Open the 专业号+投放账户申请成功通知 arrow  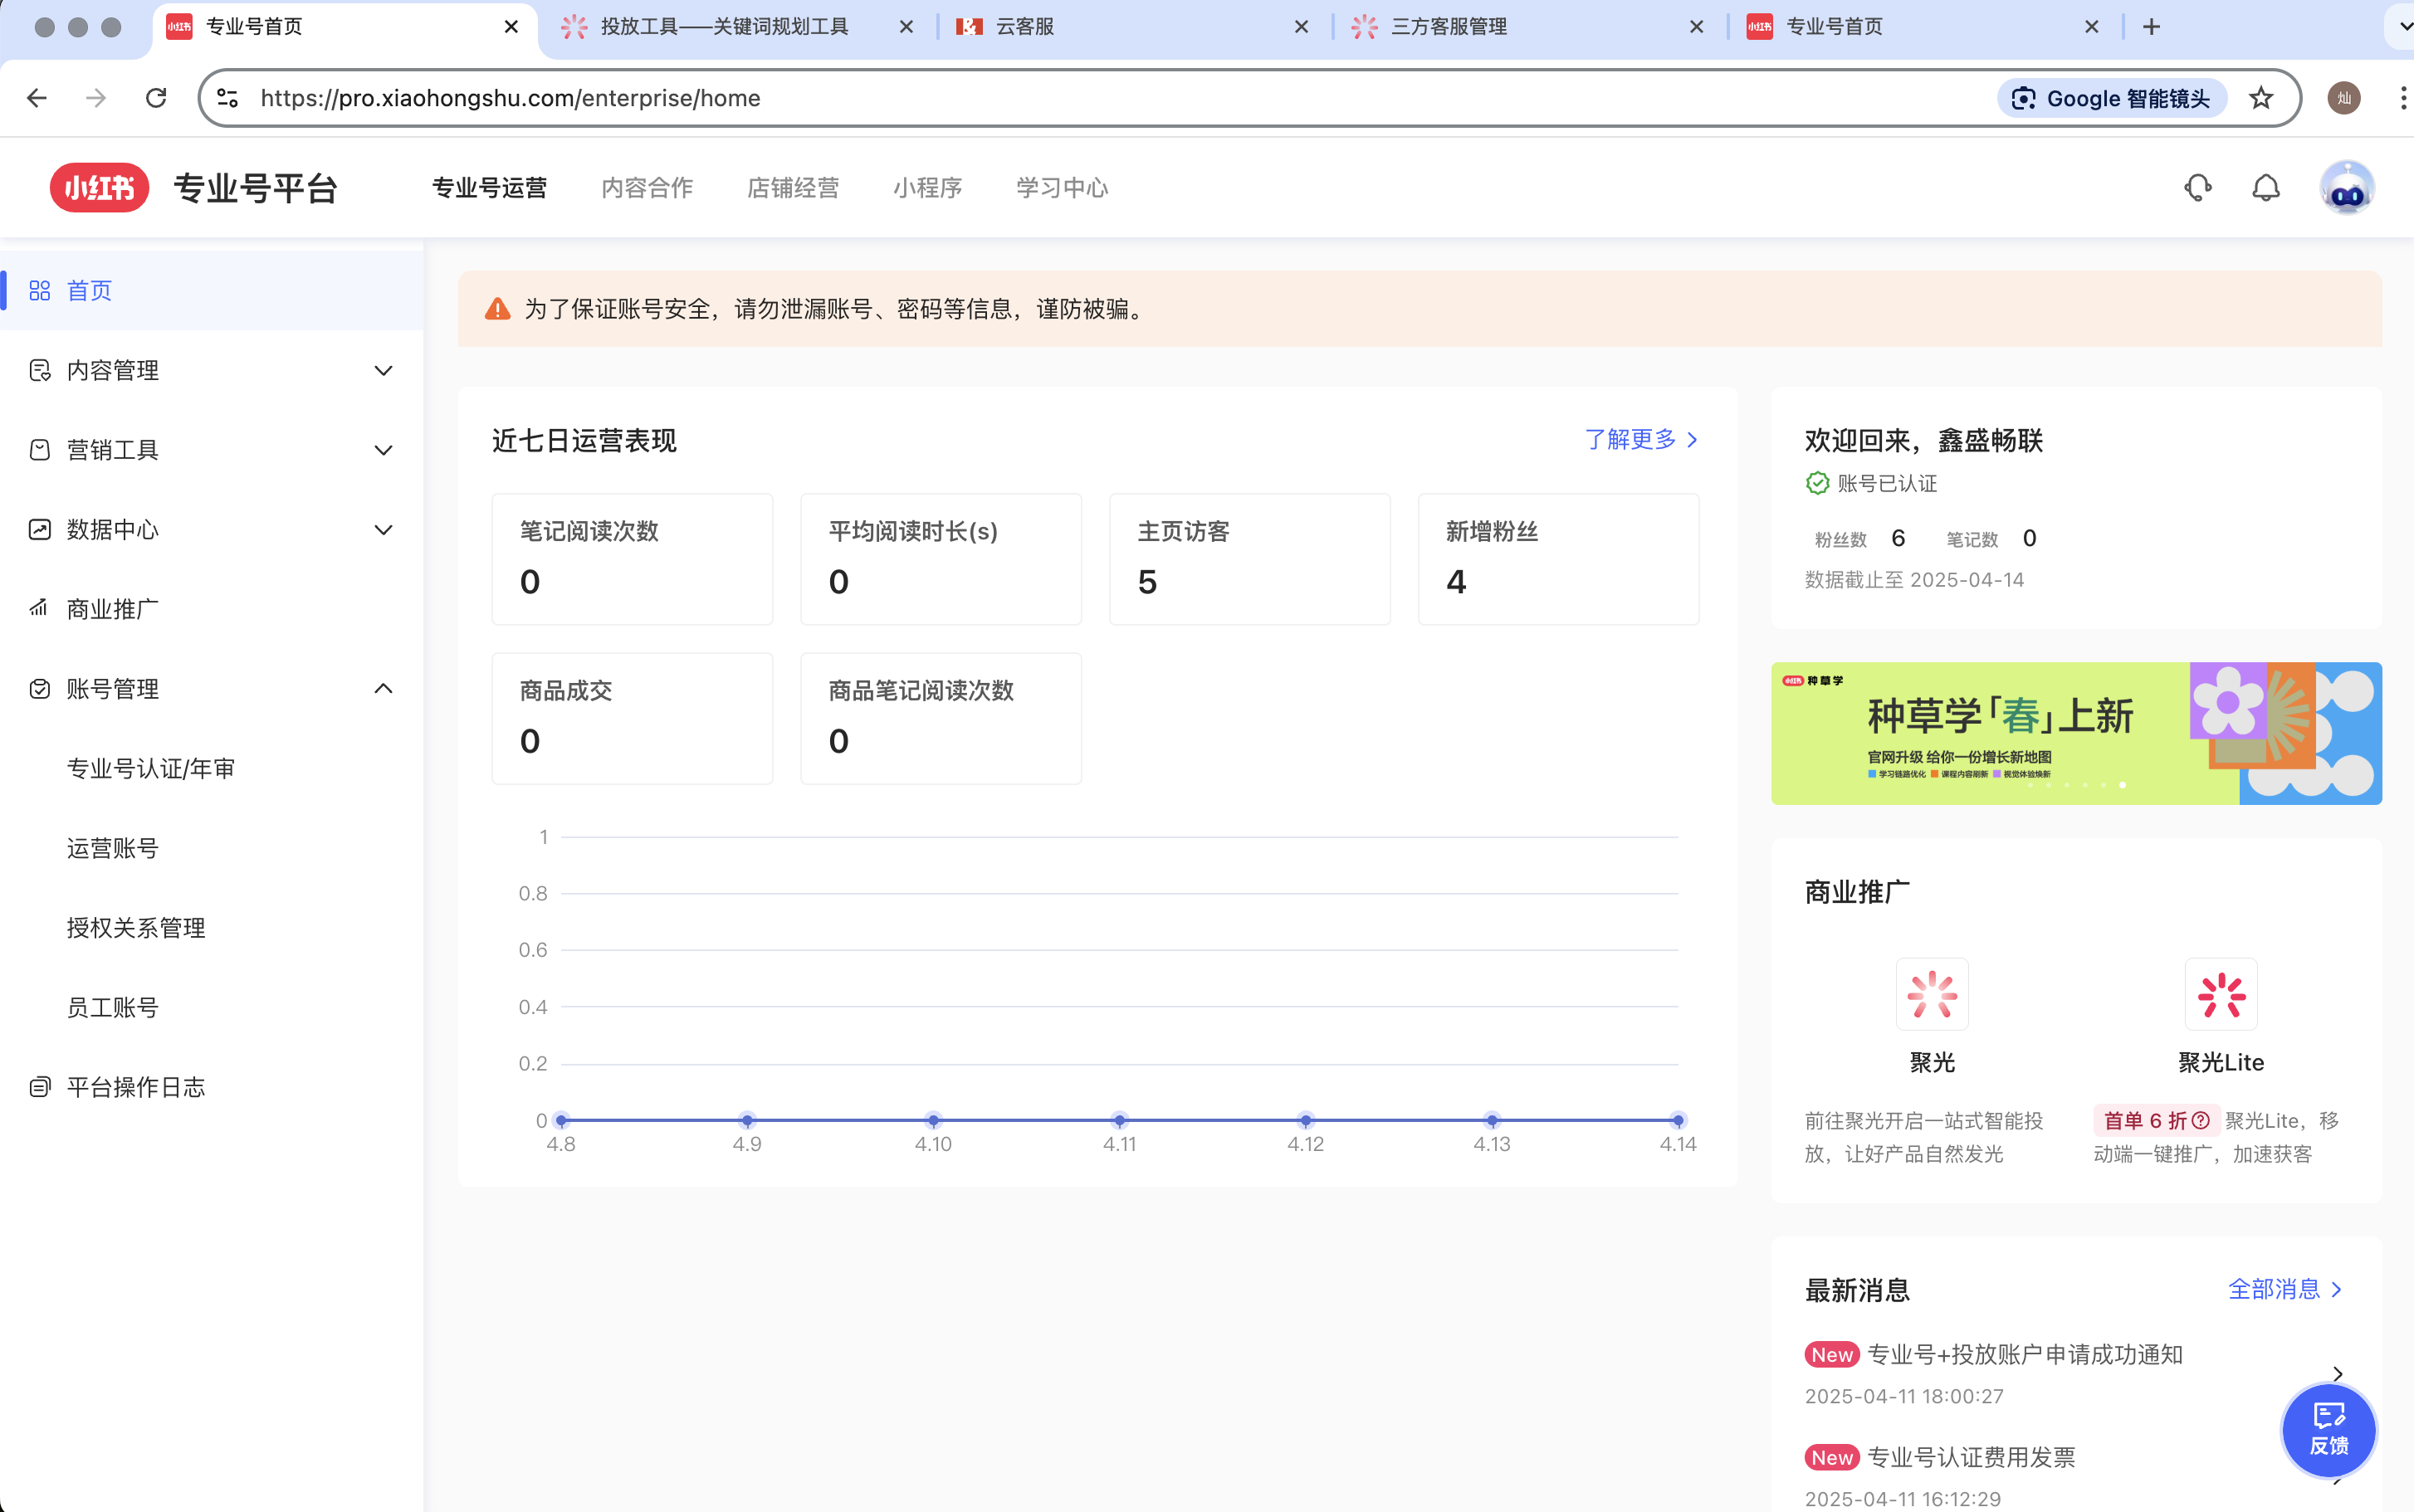2336,1374
